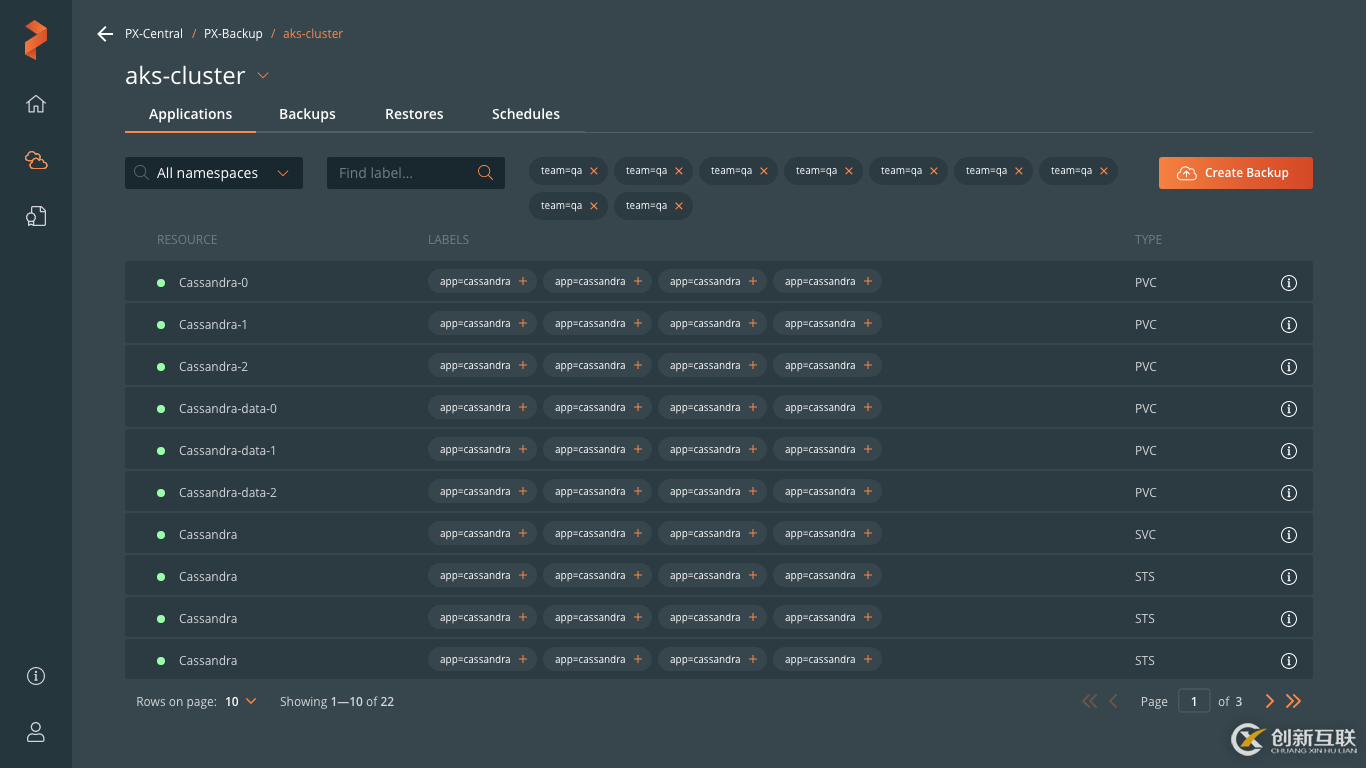Select the Cassandra-data-0 resource name

point(228,409)
